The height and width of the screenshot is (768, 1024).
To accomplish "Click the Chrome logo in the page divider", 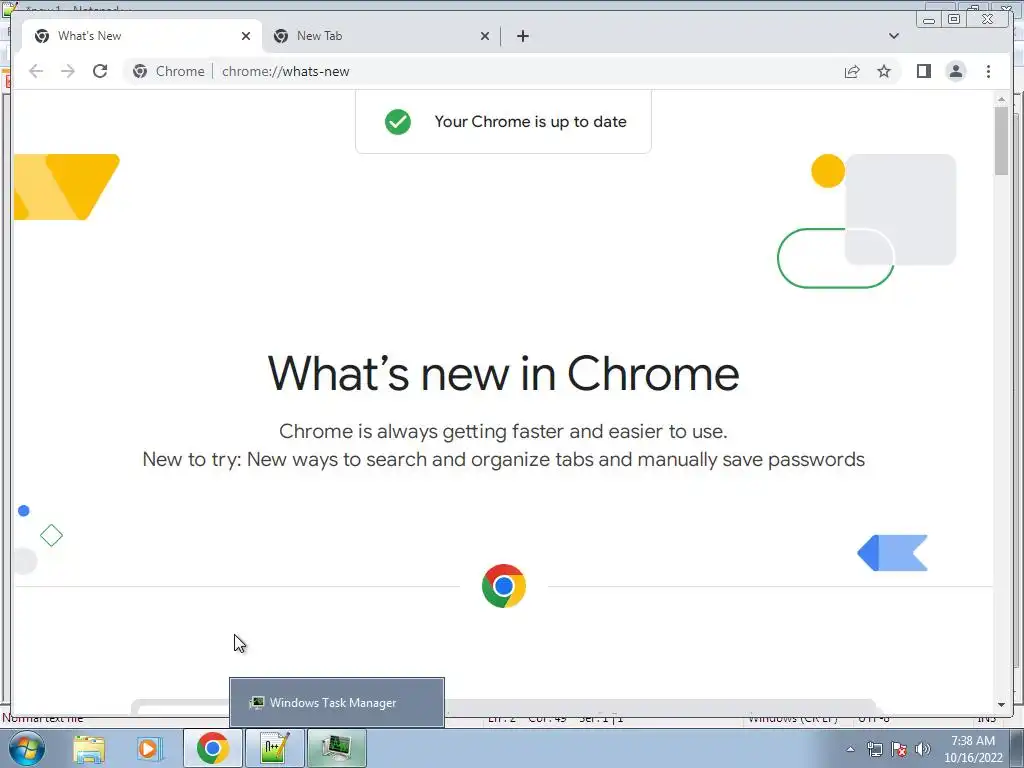I will tap(504, 586).
